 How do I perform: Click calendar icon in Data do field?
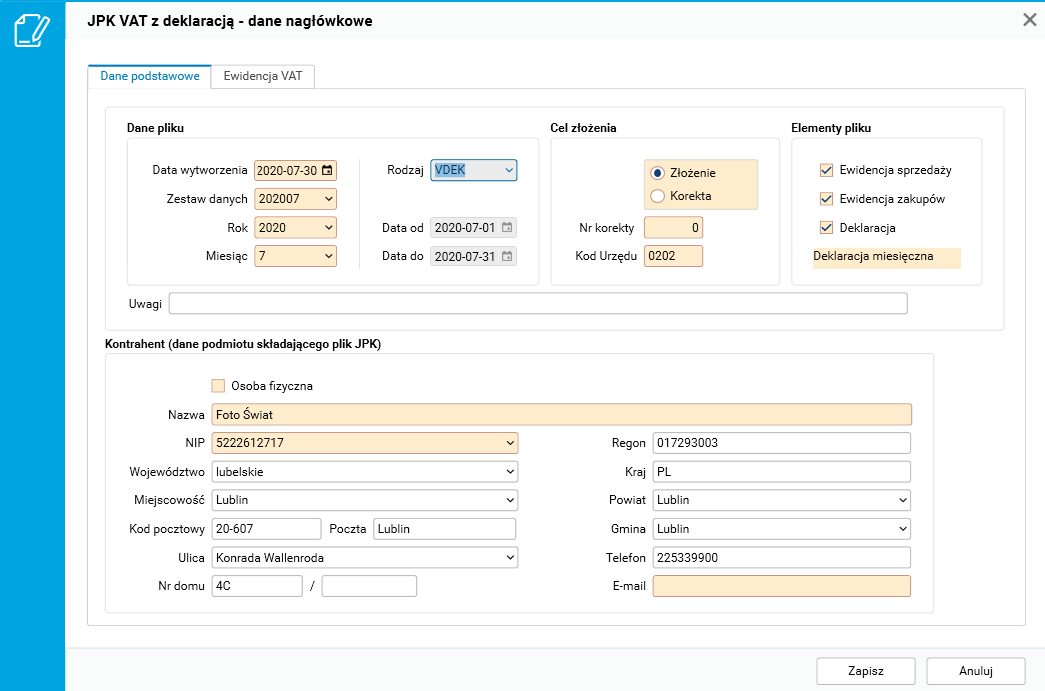(x=507, y=257)
